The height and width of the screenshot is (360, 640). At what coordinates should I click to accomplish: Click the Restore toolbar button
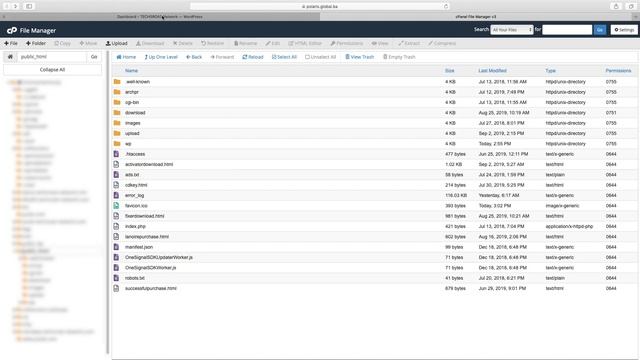(x=212, y=43)
